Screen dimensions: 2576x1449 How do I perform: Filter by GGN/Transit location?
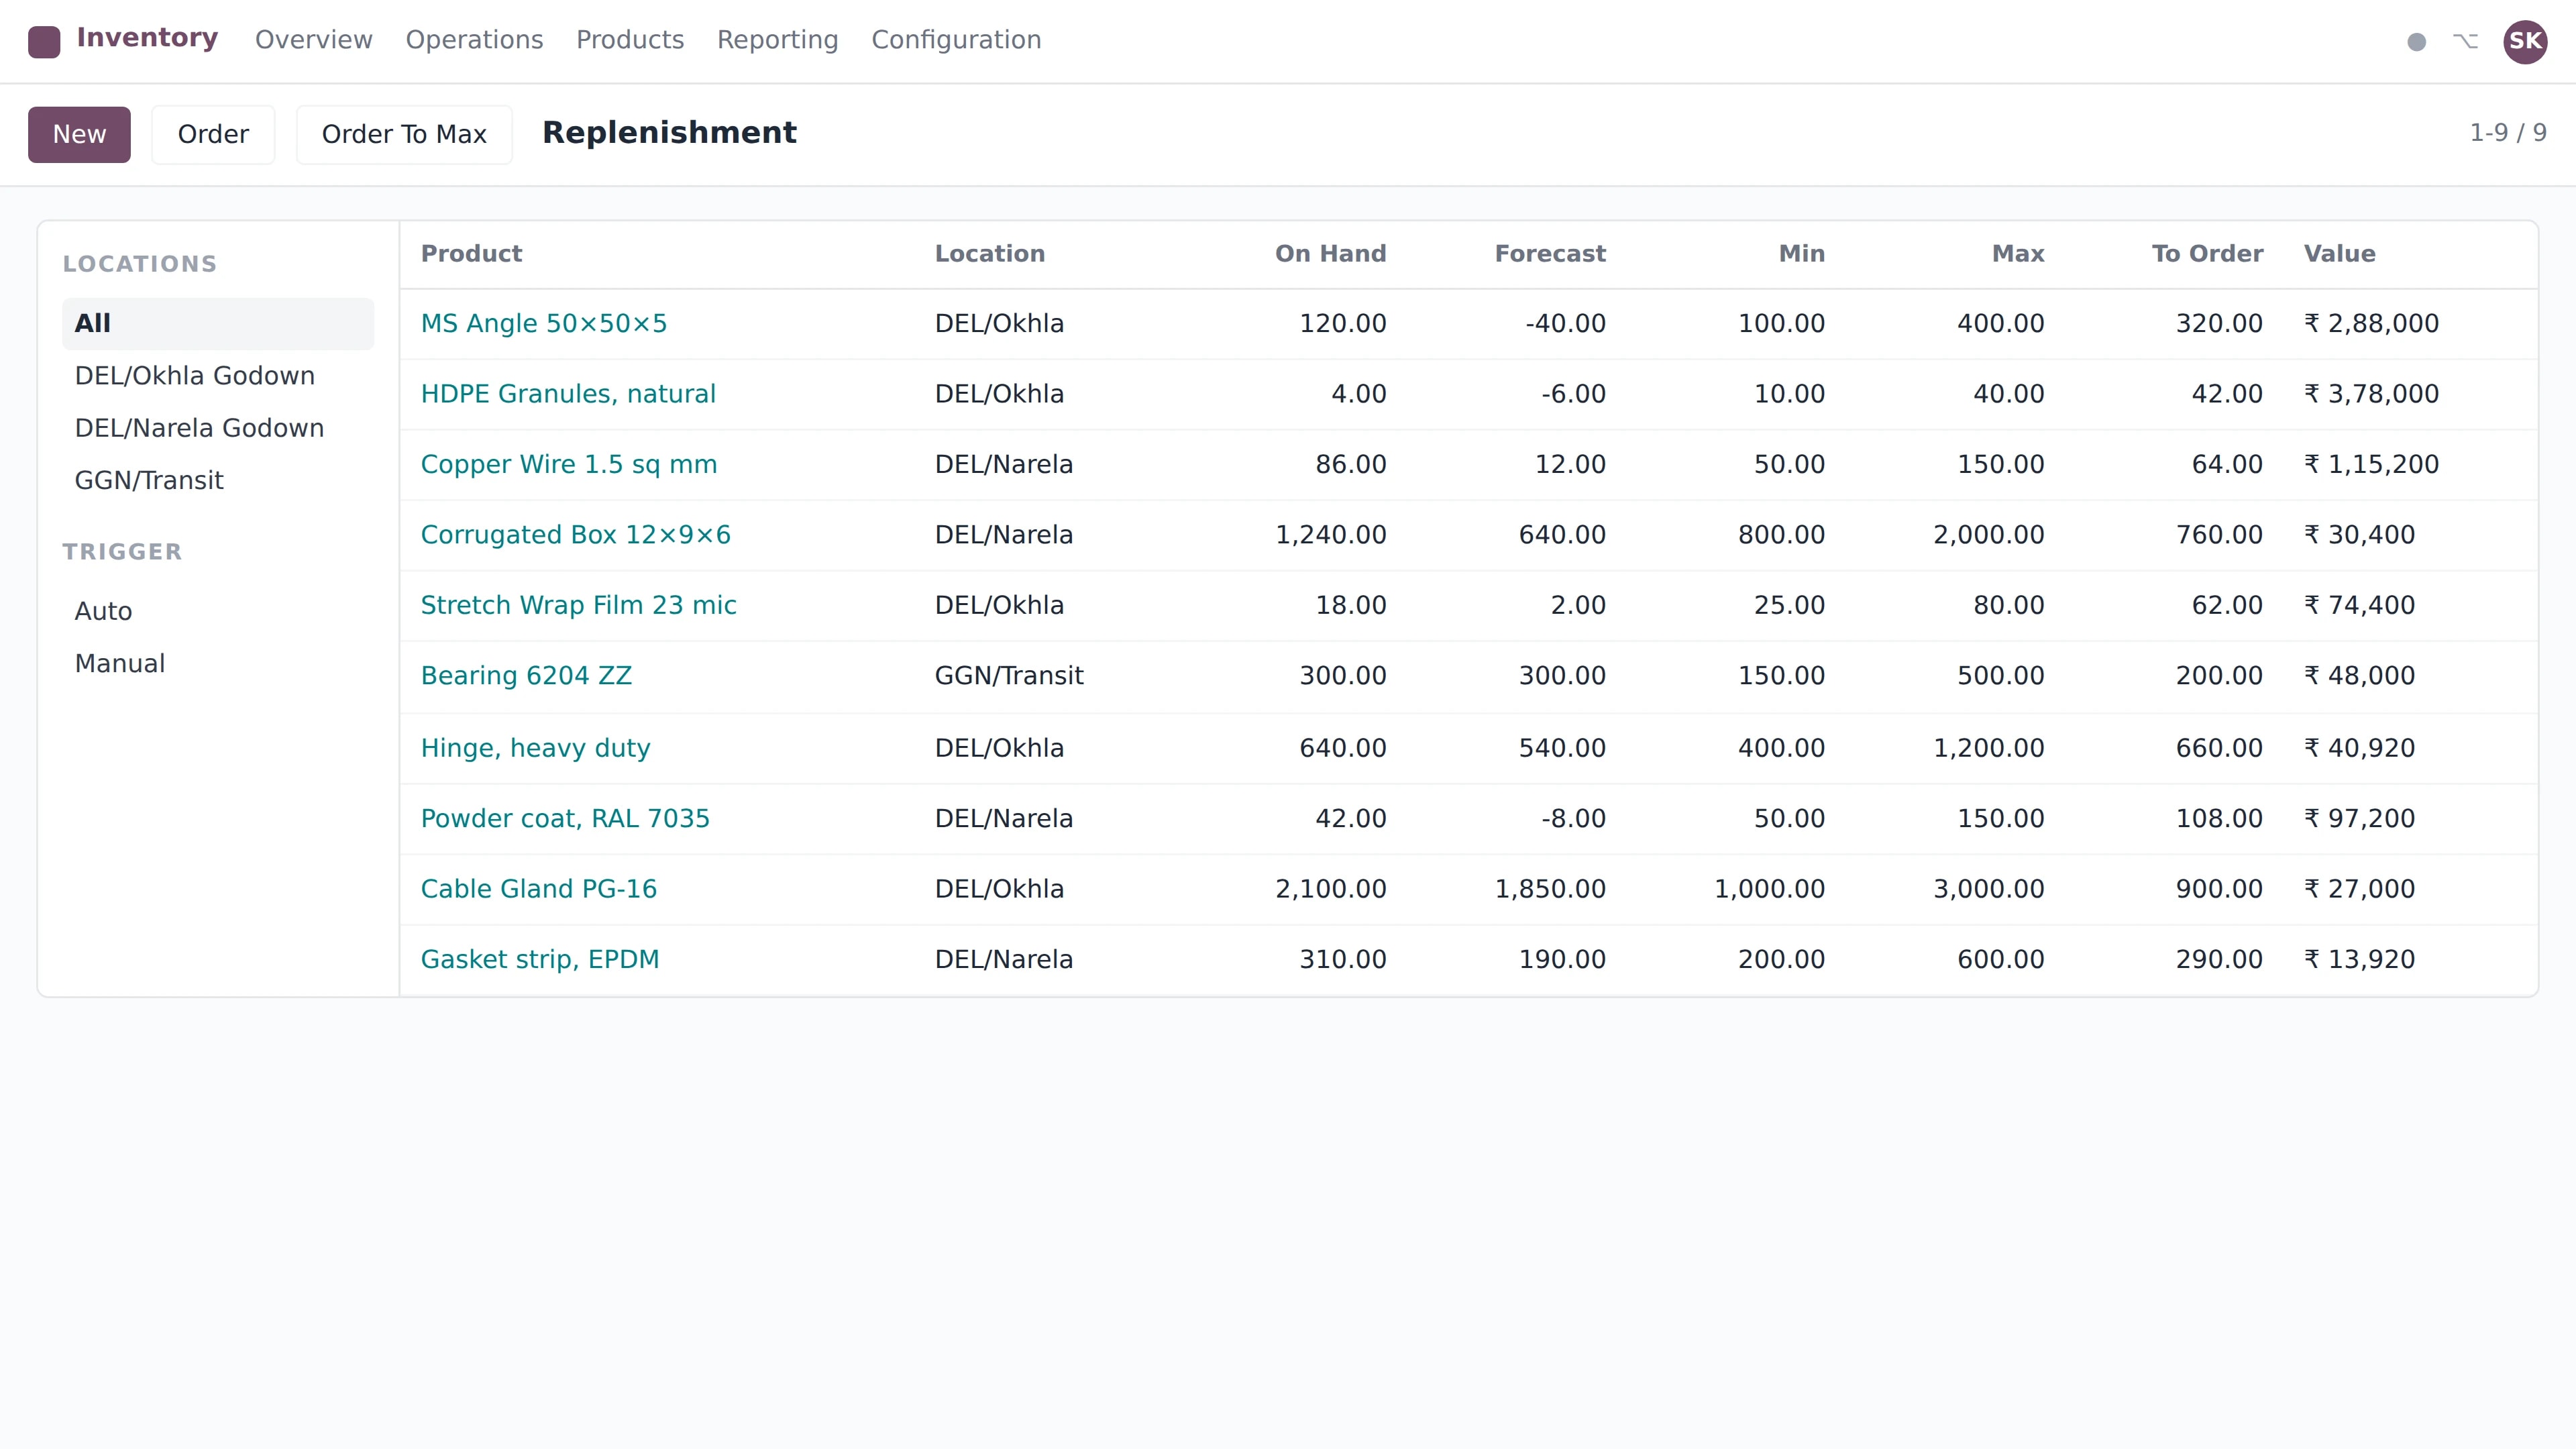point(218,481)
